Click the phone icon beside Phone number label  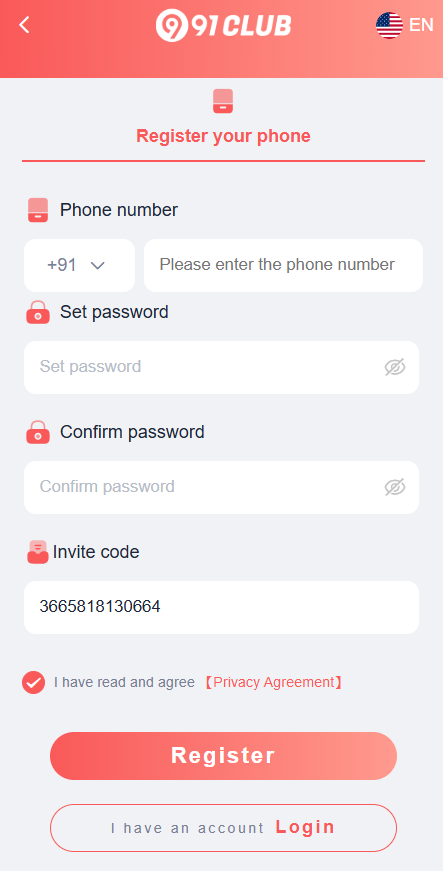point(38,211)
